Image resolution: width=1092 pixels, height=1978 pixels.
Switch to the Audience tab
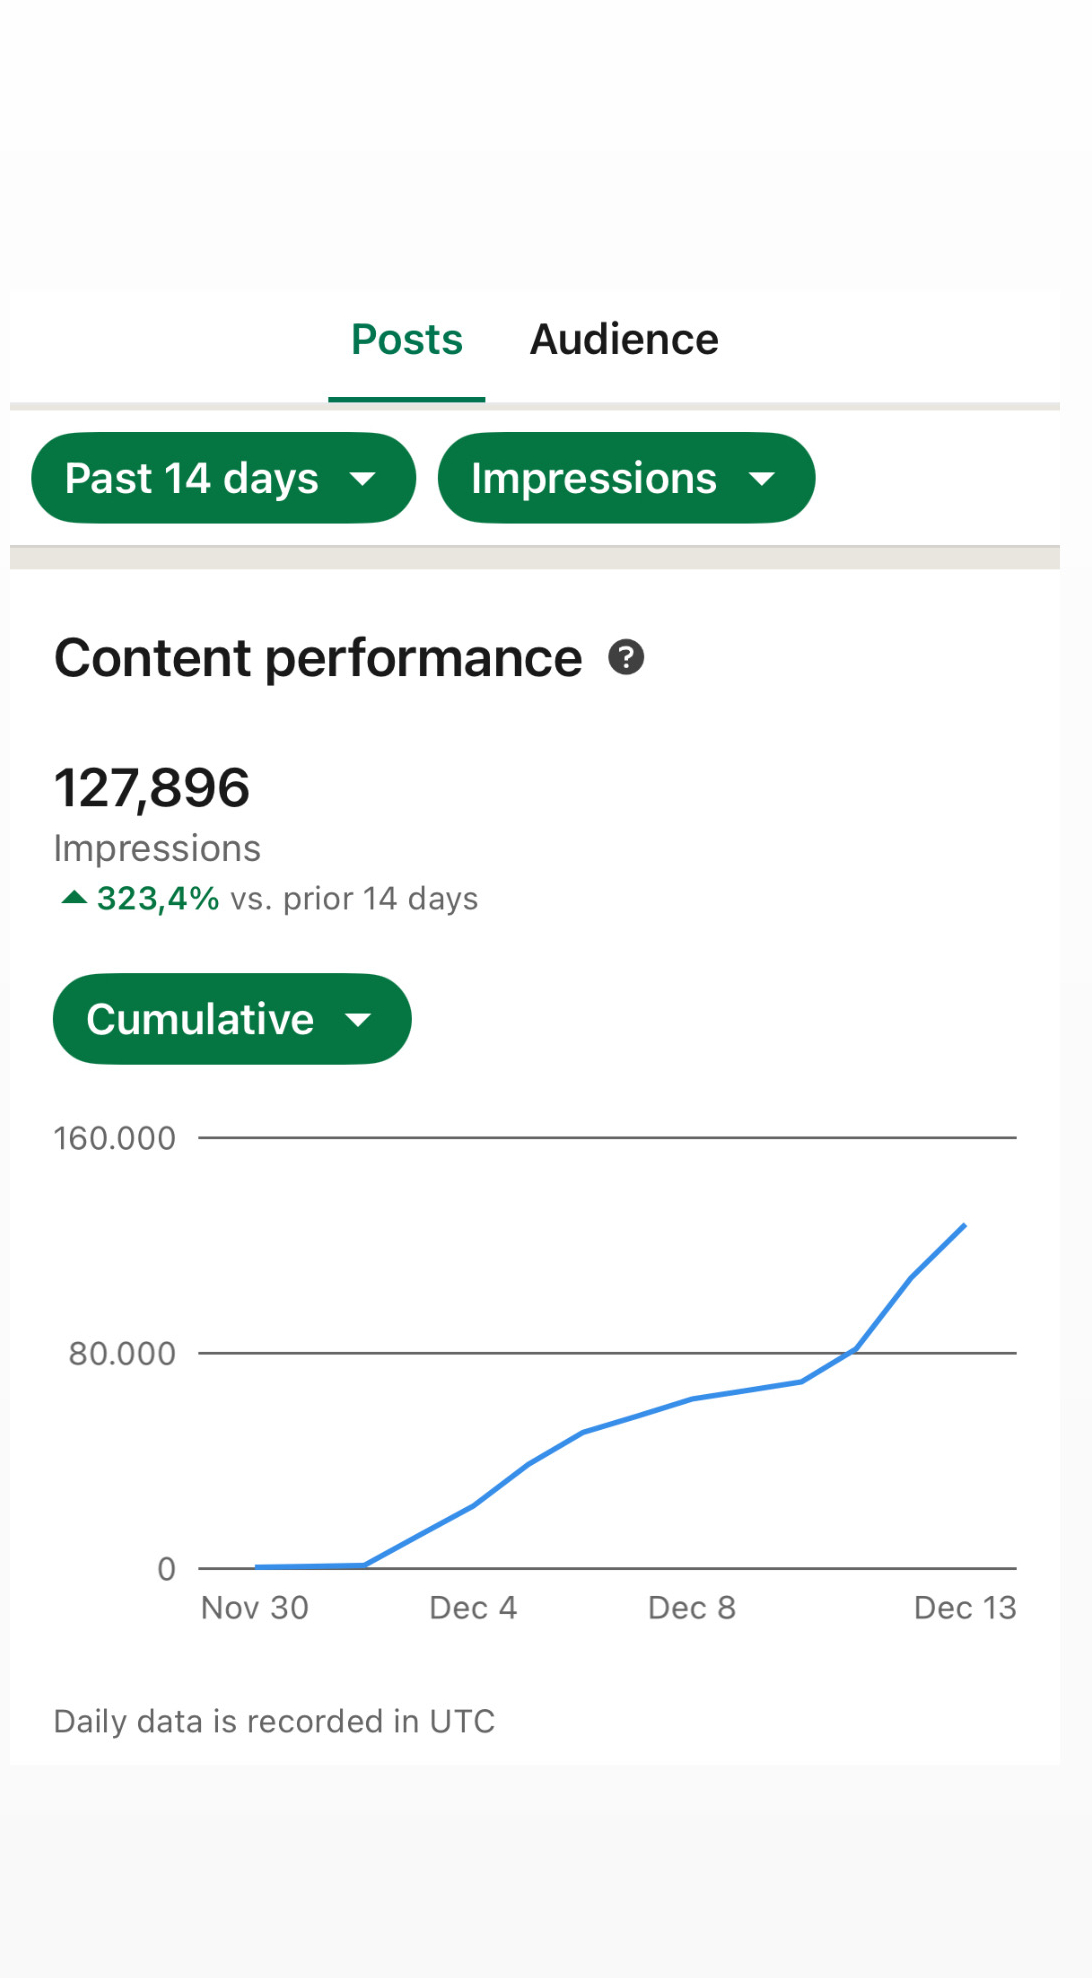pyautogui.click(x=624, y=340)
